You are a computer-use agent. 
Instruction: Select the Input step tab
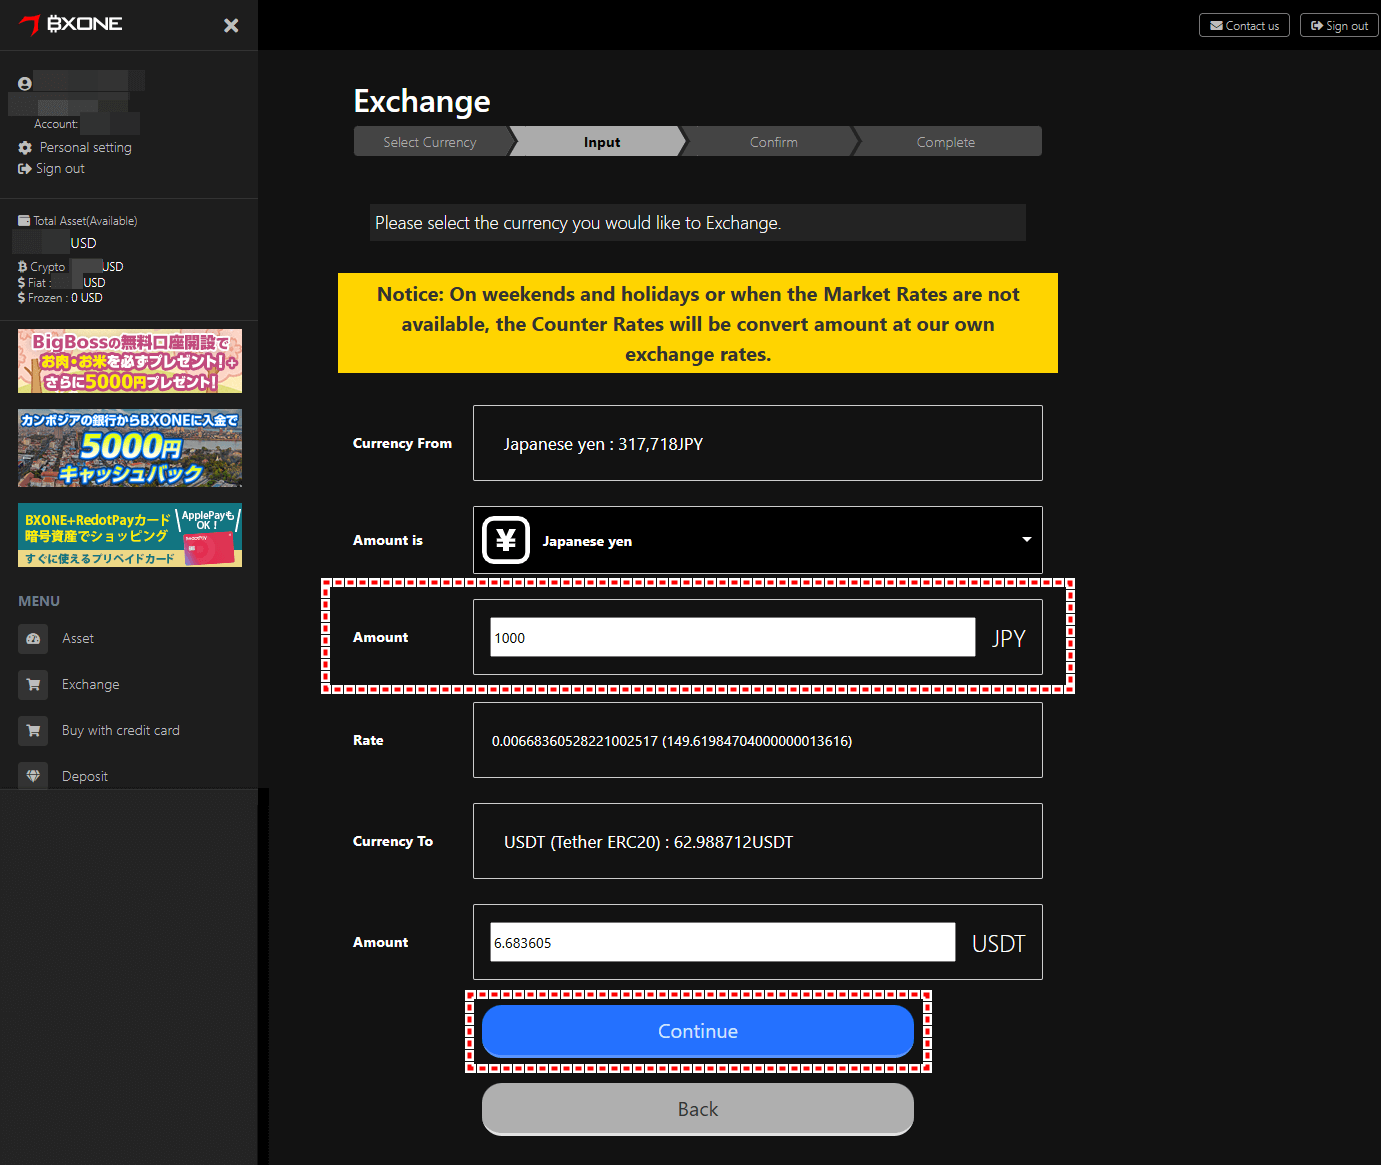602,142
